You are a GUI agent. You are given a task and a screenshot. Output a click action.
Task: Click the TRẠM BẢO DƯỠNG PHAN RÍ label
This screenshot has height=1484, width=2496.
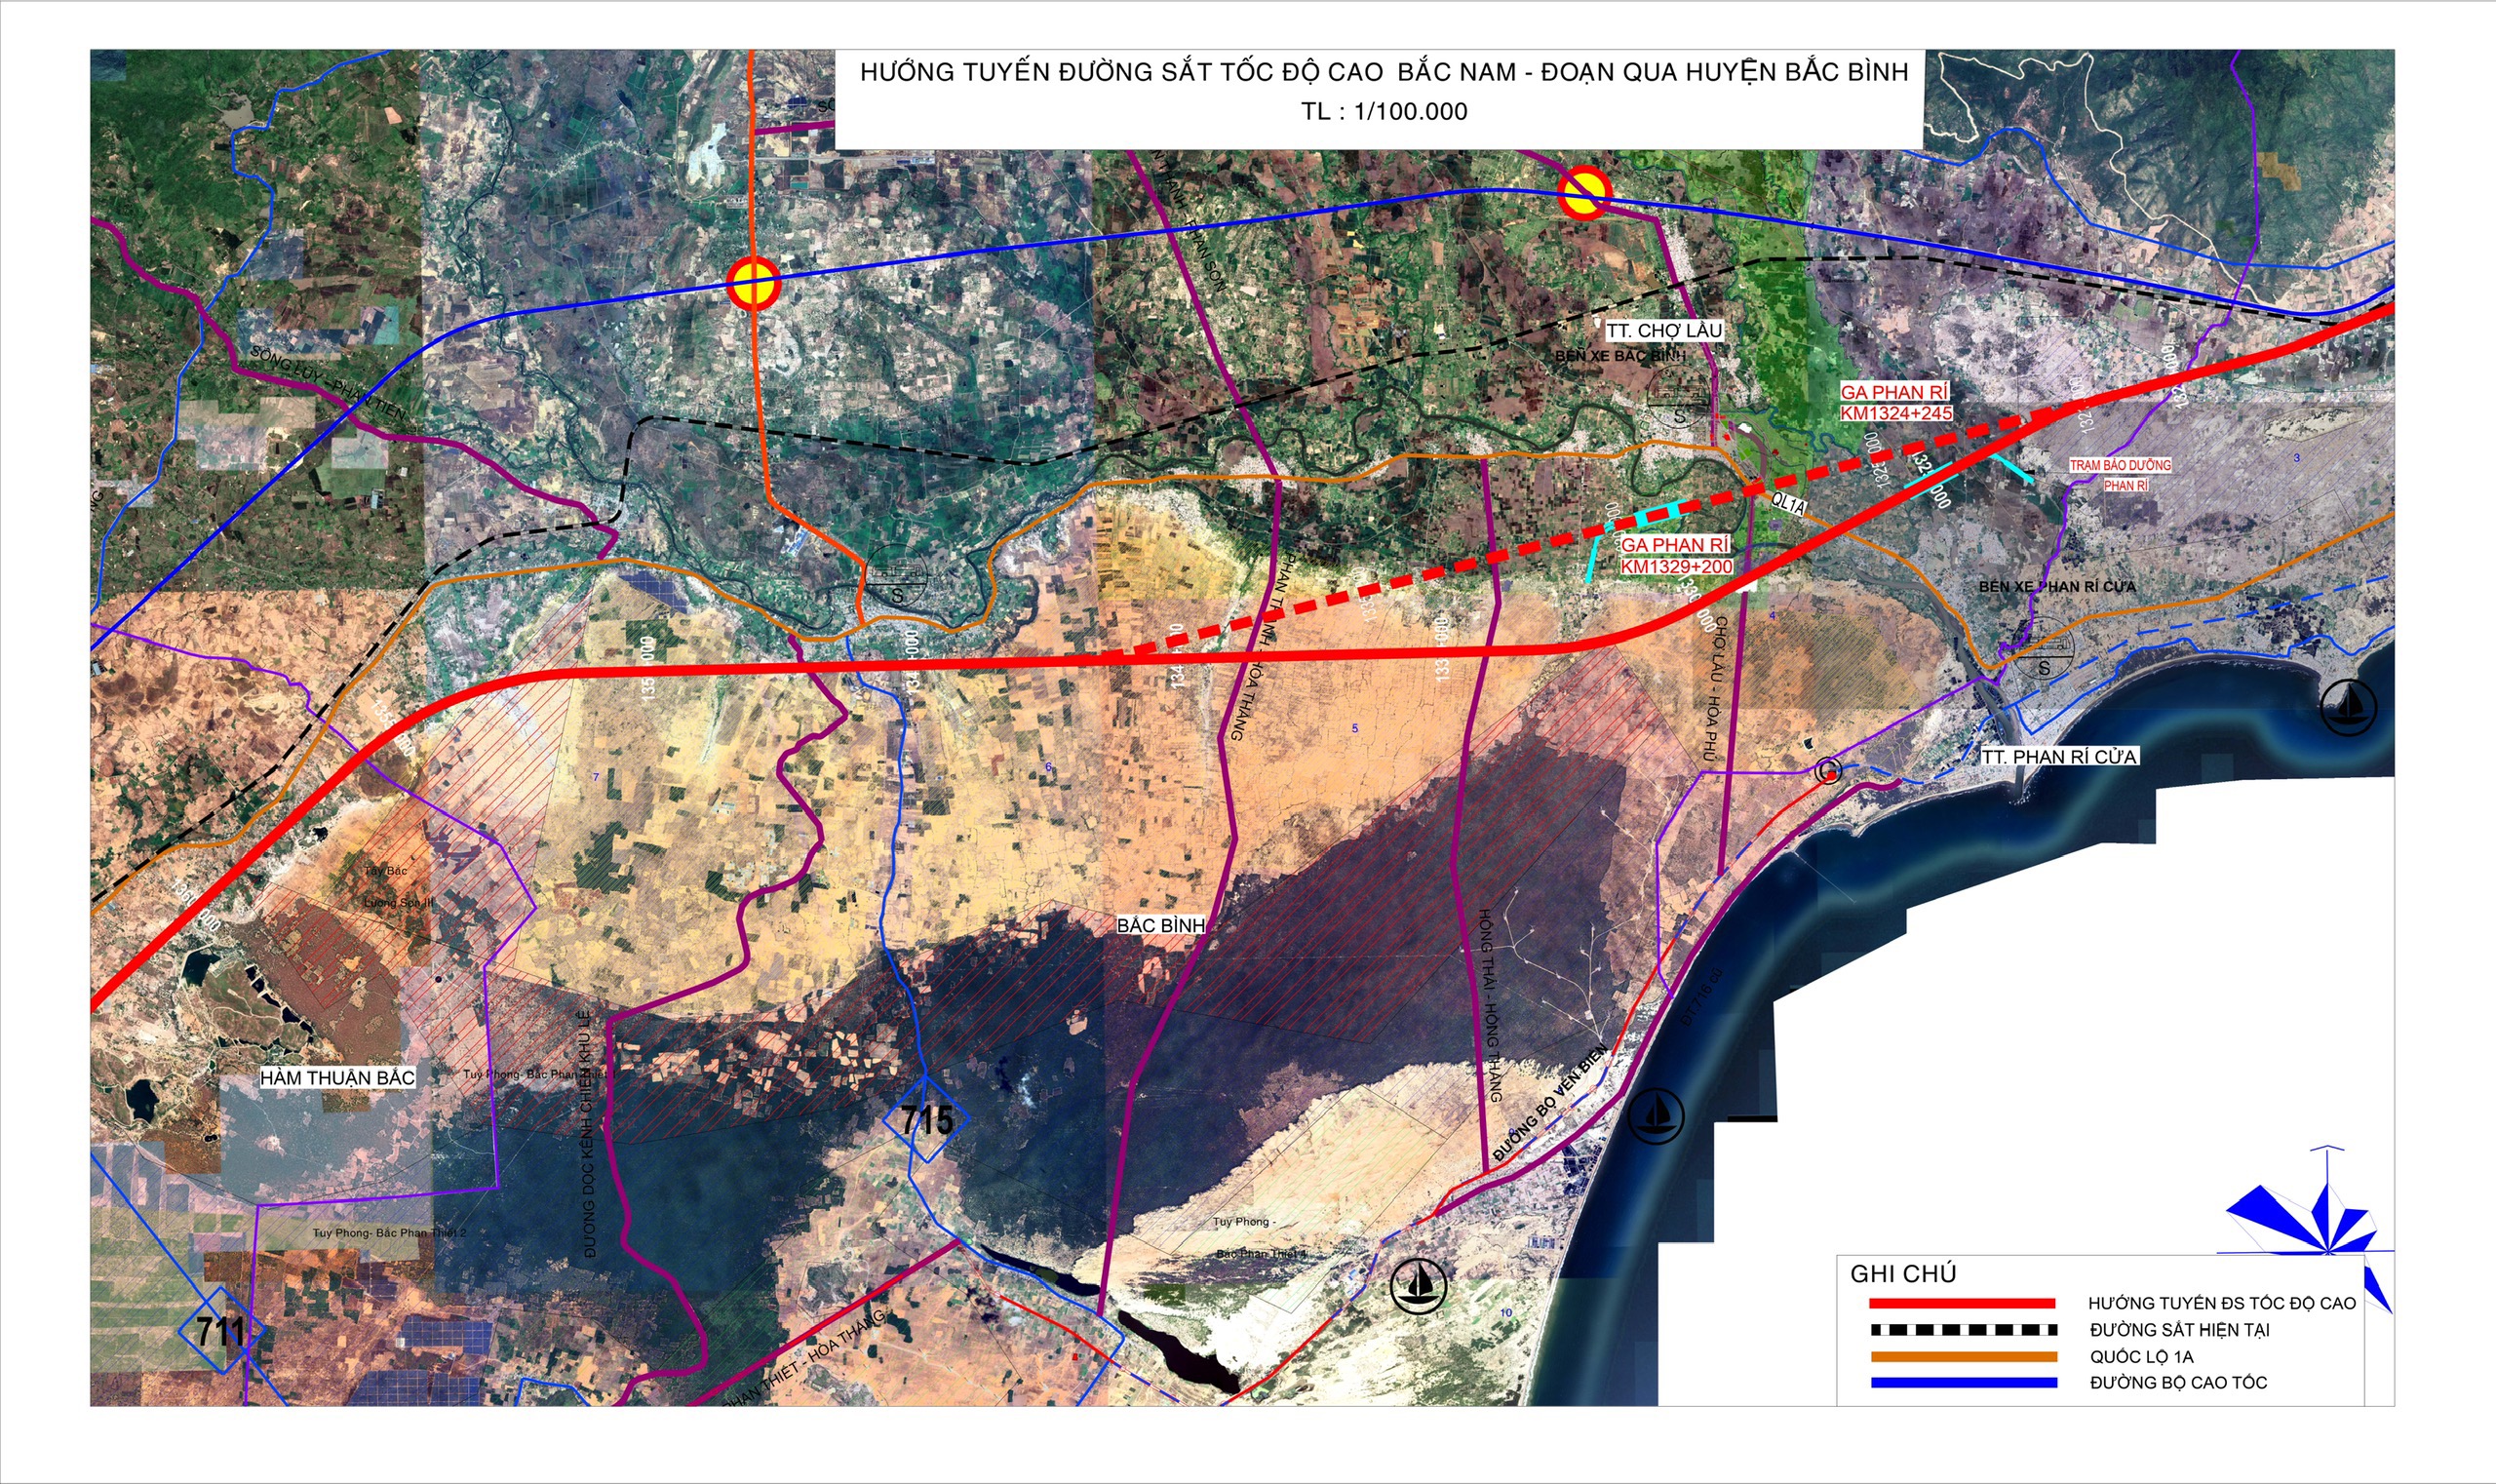pos(2120,475)
